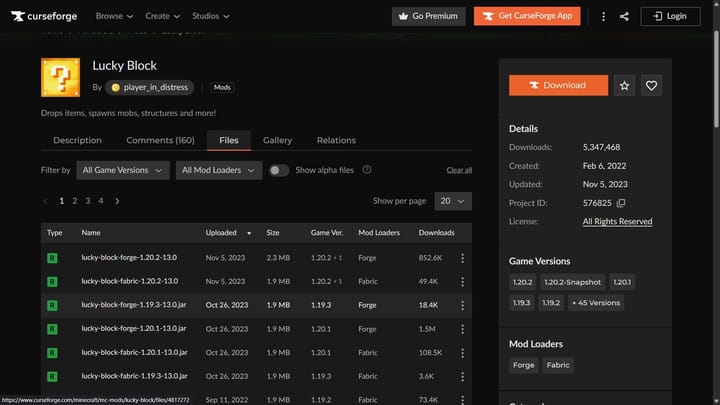Screen dimensions: 720x405
Task: Click the Clear all filters link
Action: click(x=459, y=170)
